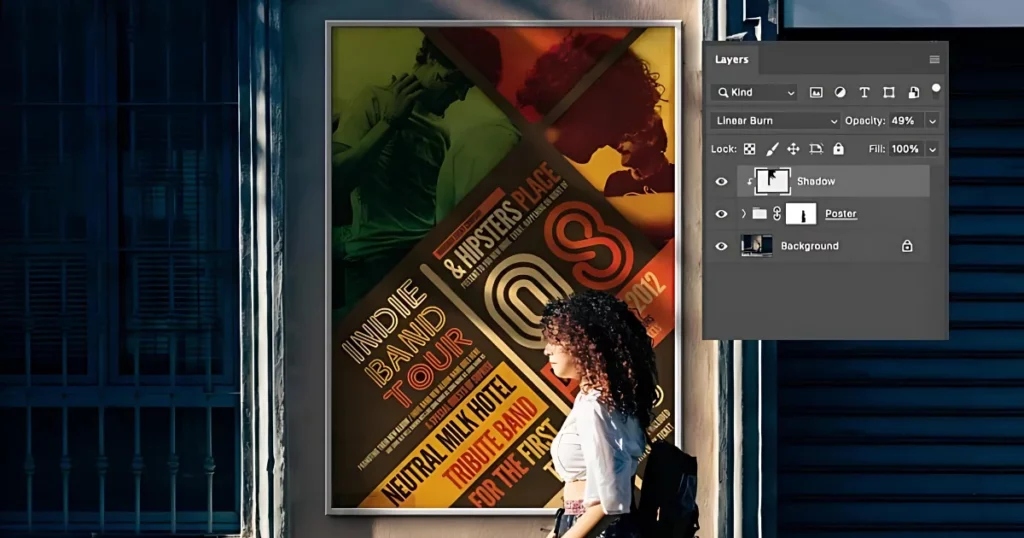Expand the Poster group chevron

click(743, 214)
